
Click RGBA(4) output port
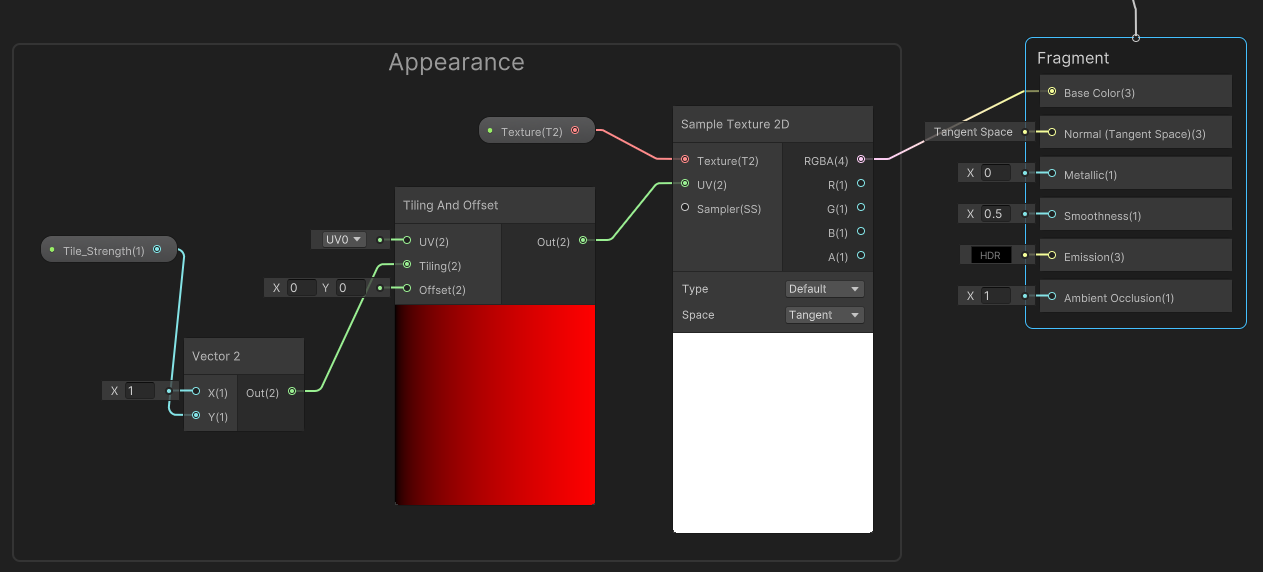click(861, 160)
